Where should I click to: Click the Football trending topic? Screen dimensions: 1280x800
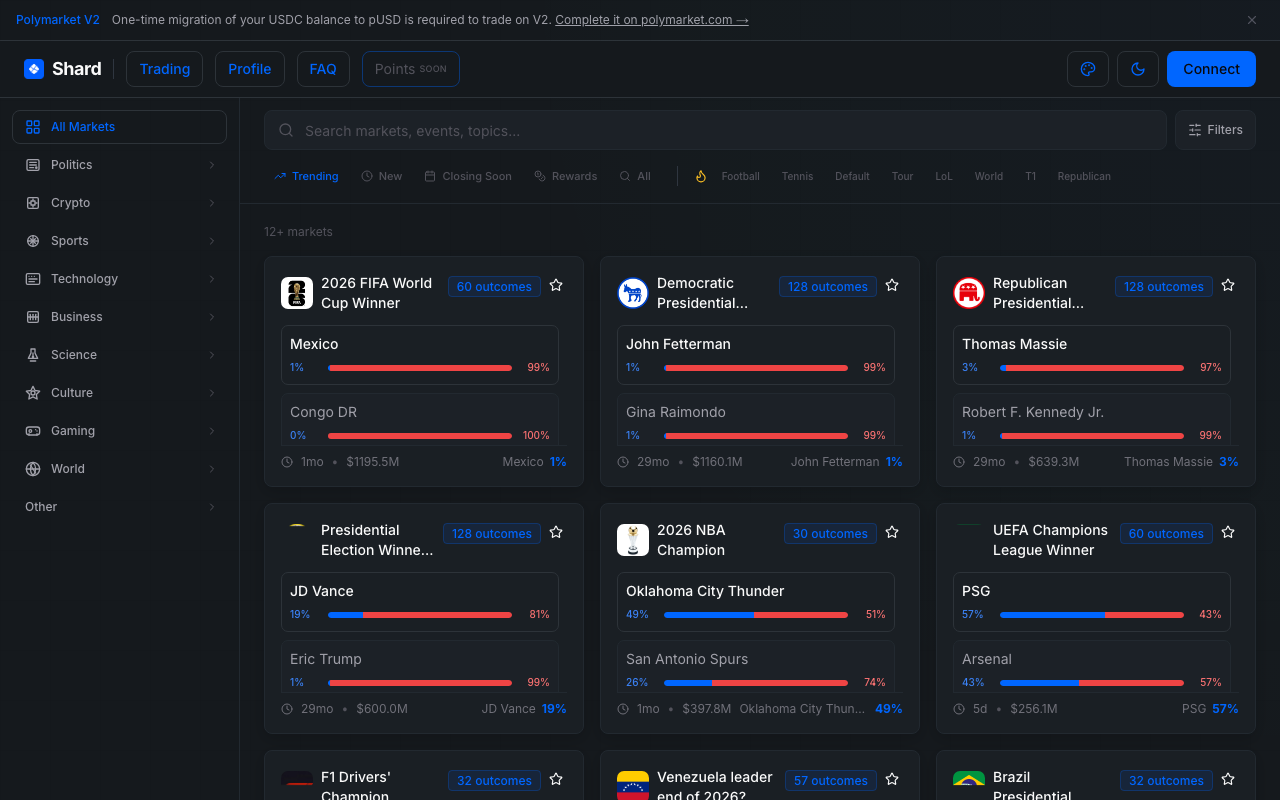[x=741, y=176]
